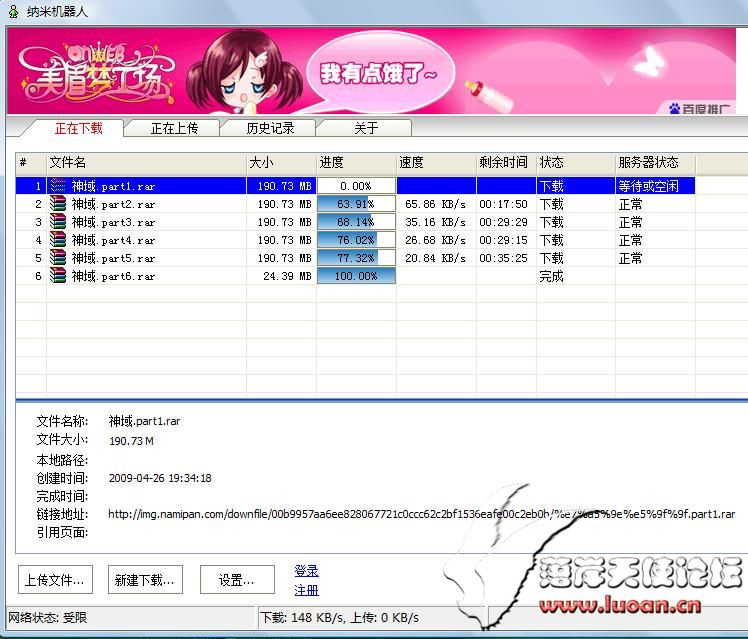Sort by the 剩余时间 column header
Screen dimensions: 748x639
506,163
